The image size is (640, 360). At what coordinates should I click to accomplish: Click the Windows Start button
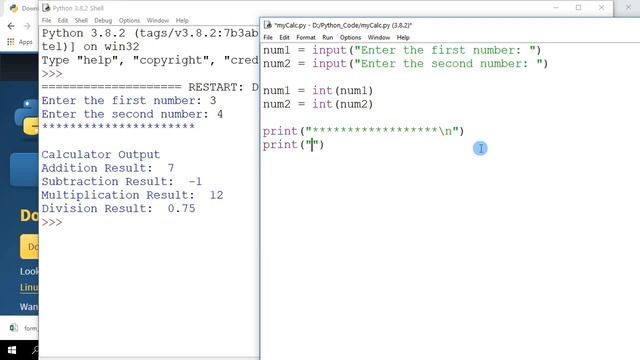tap(12, 350)
